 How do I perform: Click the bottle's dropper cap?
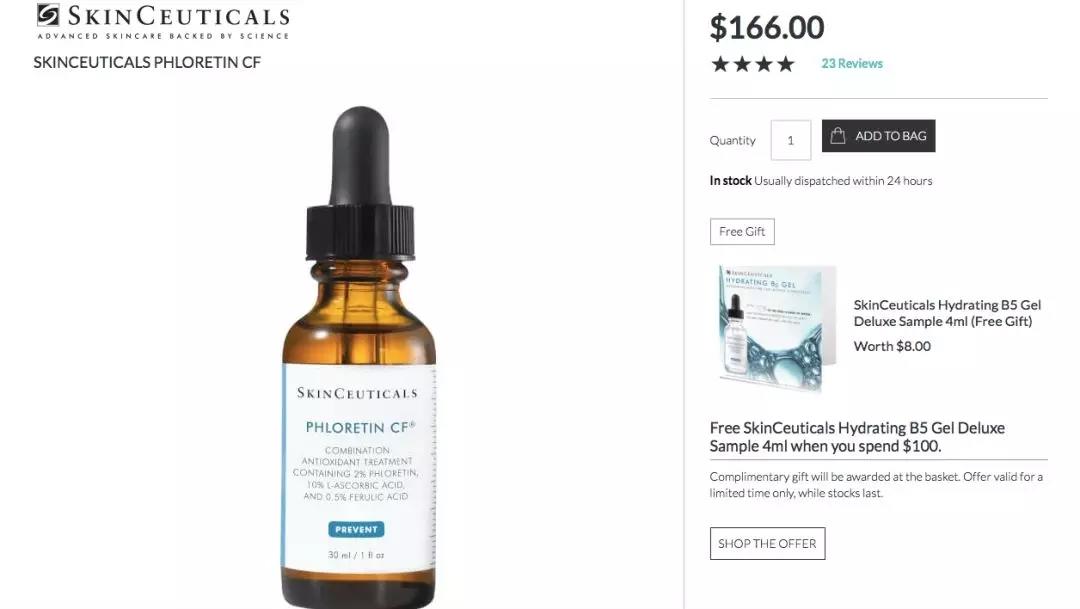360,183
